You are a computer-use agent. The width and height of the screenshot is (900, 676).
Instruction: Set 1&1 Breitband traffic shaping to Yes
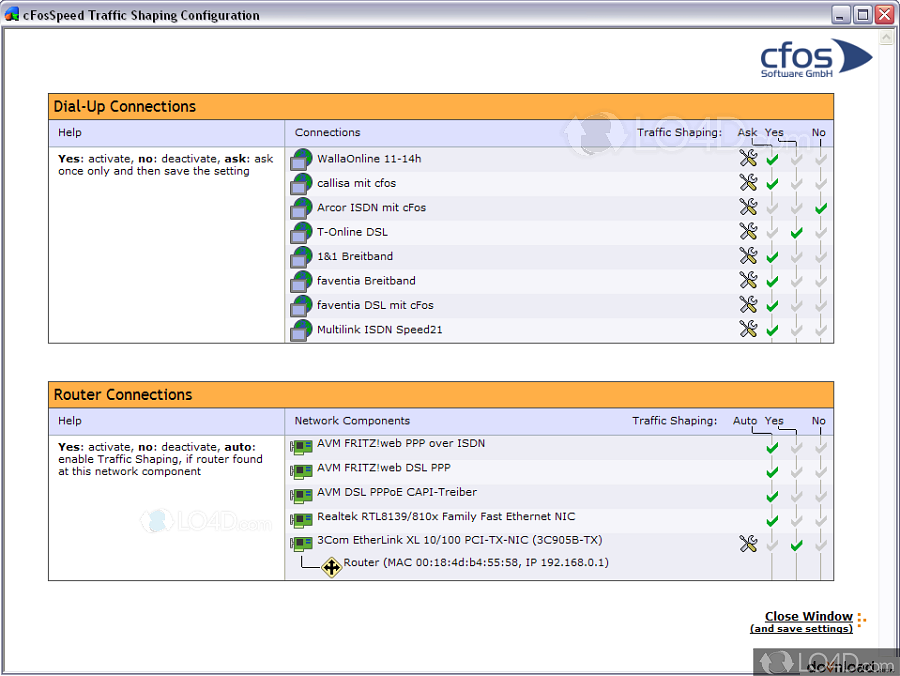[x=796, y=257]
